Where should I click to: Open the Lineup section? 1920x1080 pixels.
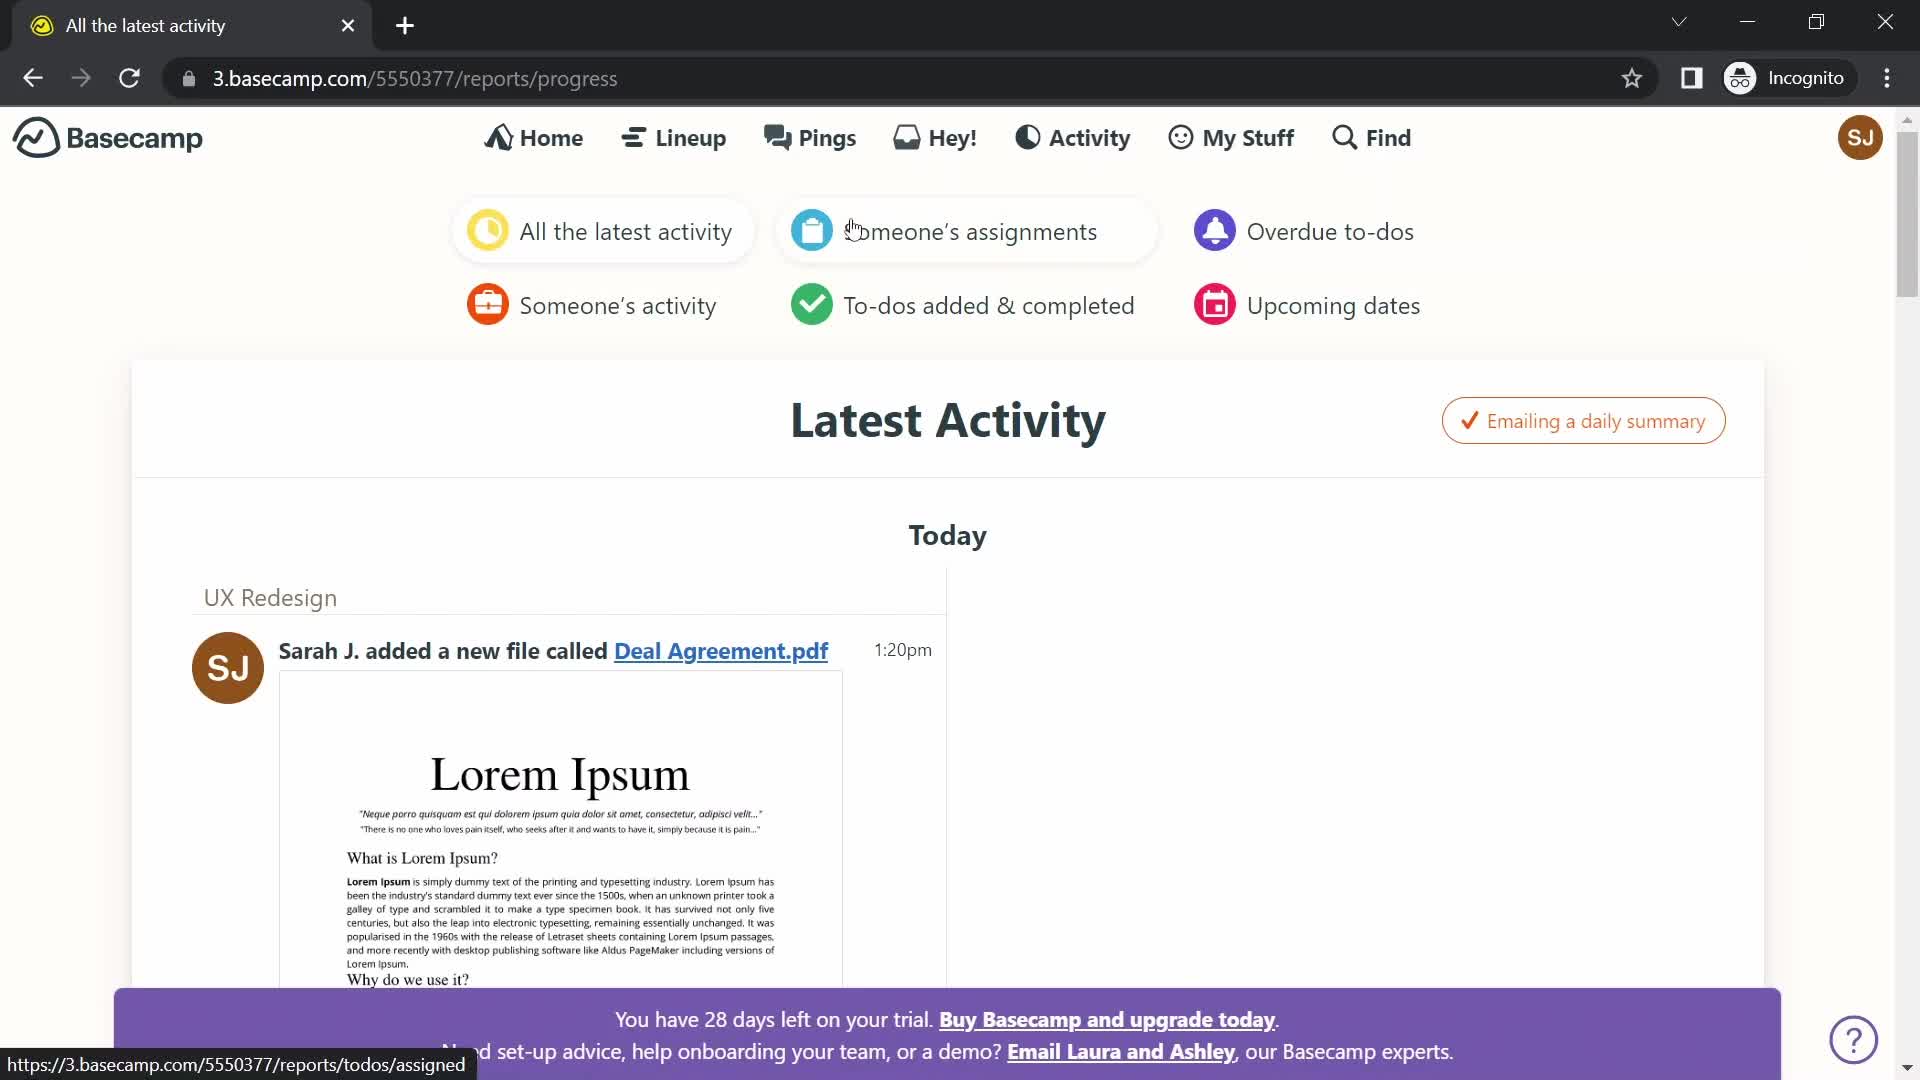(x=674, y=137)
